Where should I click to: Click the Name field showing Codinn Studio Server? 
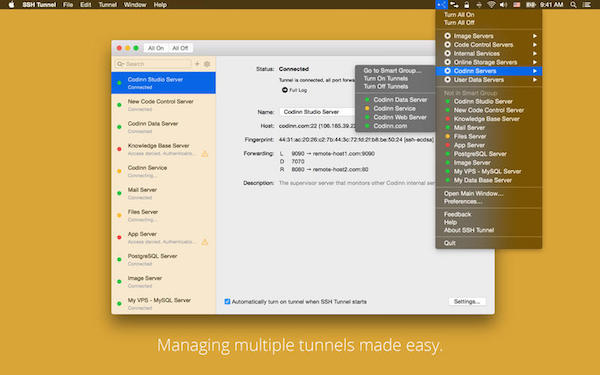[x=318, y=112]
